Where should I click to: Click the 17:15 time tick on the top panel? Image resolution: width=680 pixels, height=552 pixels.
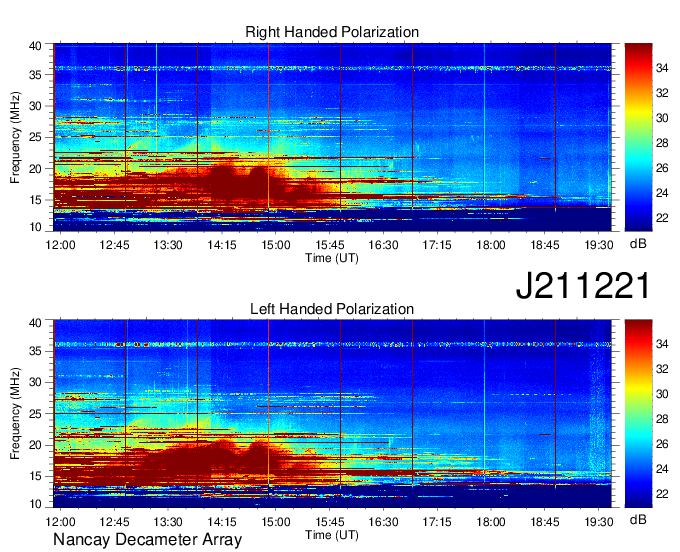click(437, 245)
